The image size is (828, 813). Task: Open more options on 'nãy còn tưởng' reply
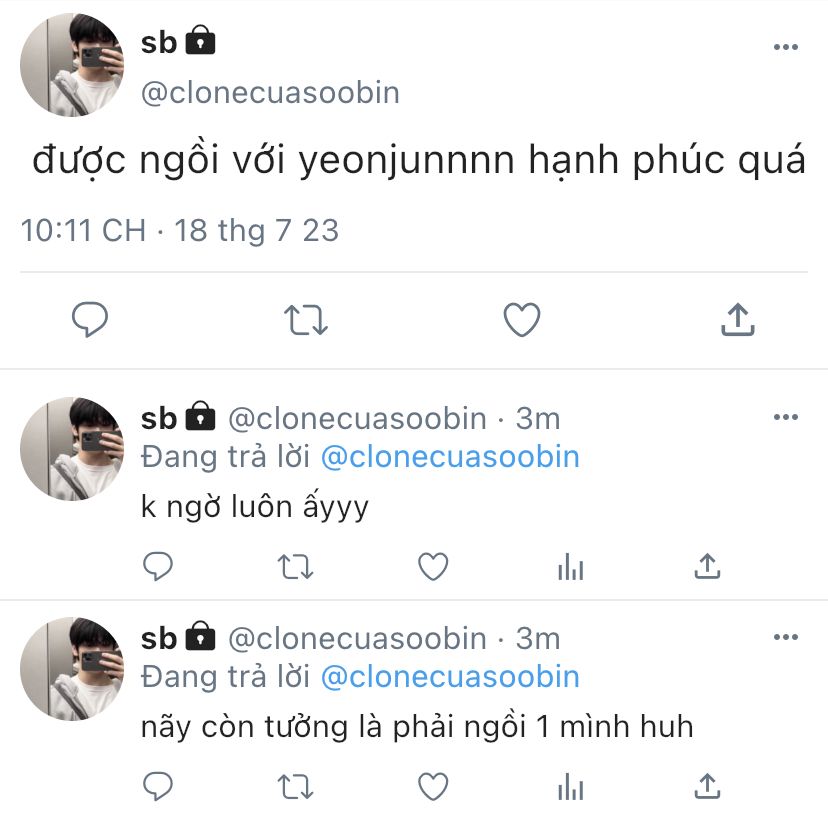(785, 637)
